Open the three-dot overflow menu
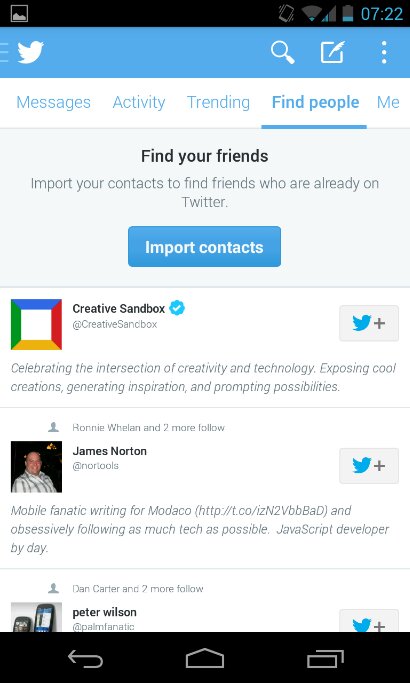Image resolution: width=410 pixels, height=683 pixels. tap(383, 52)
